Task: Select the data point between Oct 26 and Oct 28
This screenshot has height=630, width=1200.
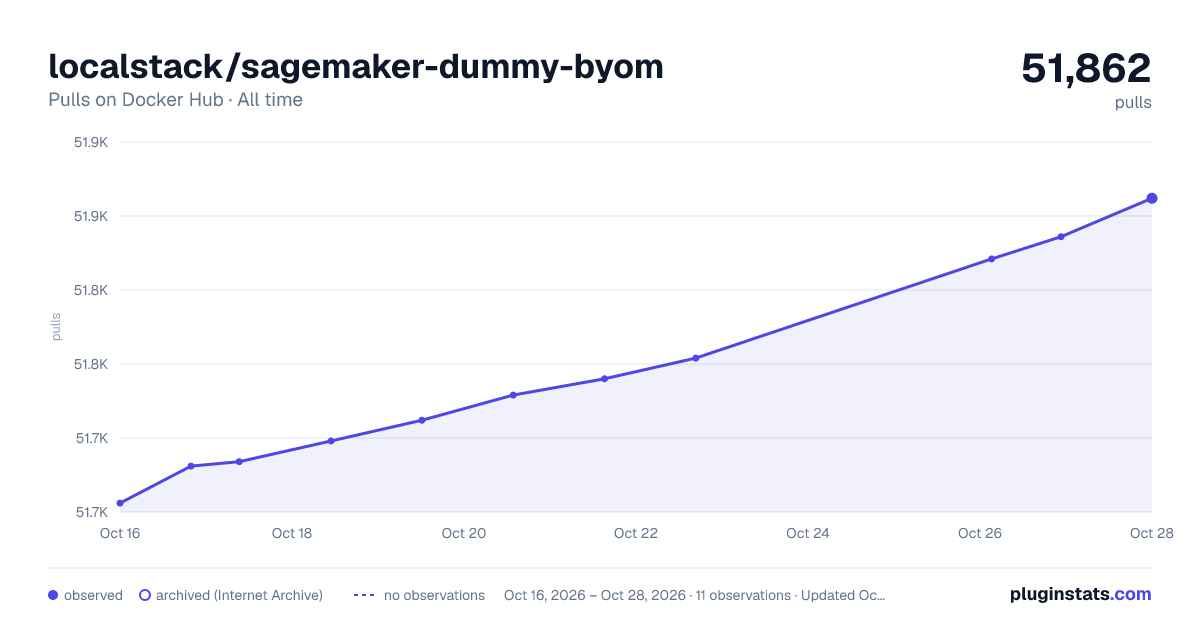Action: coord(1061,237)
